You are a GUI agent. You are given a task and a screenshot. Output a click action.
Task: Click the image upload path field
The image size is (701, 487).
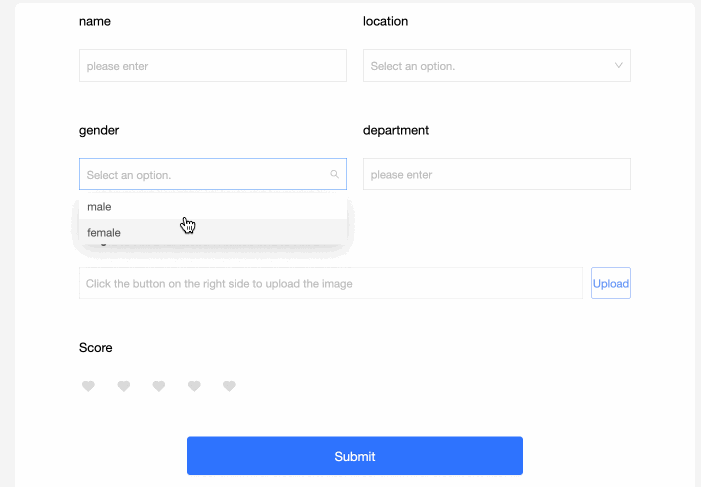pyautogui.click(x=330, y=283)
